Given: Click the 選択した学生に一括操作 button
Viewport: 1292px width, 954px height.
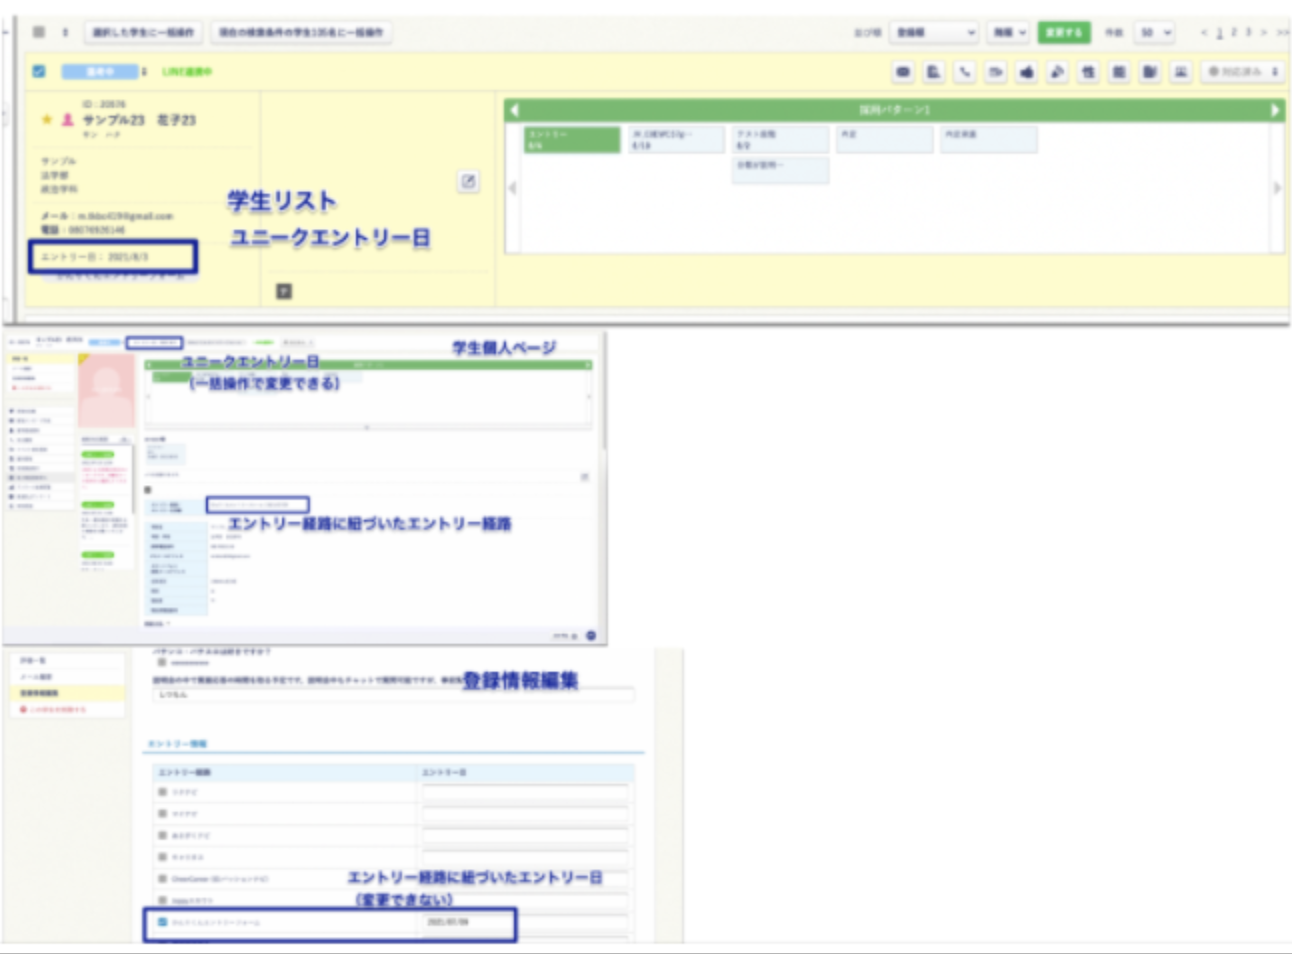Looking at the screenshot, I should click(143, 33).
